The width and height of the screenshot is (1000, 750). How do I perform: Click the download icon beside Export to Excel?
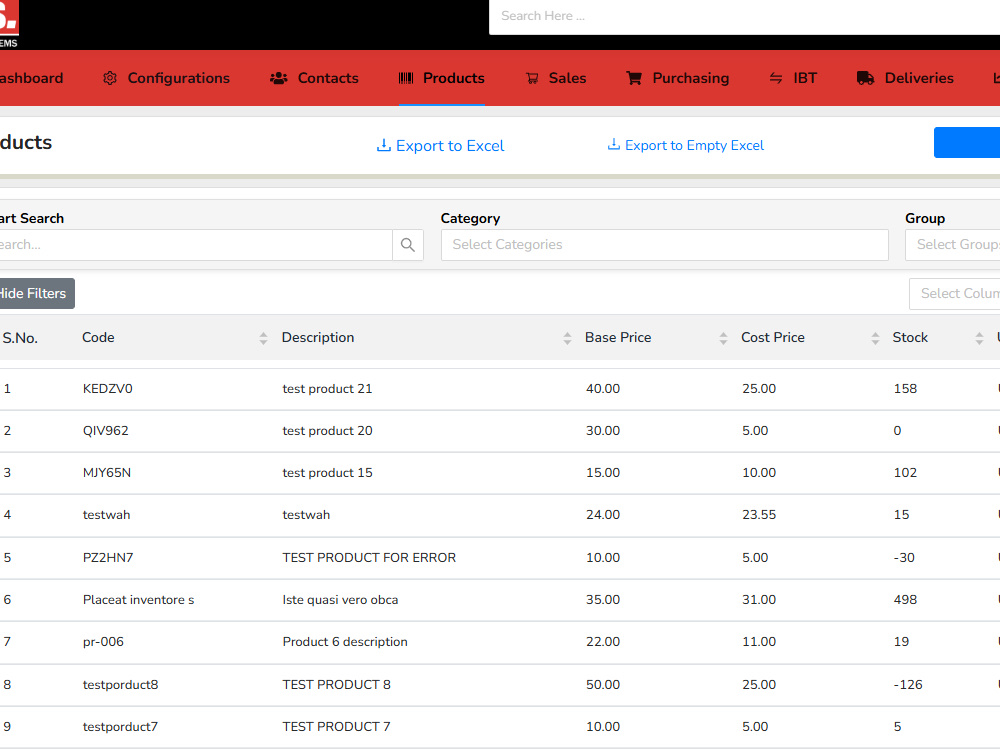click(x=383, y=145)
